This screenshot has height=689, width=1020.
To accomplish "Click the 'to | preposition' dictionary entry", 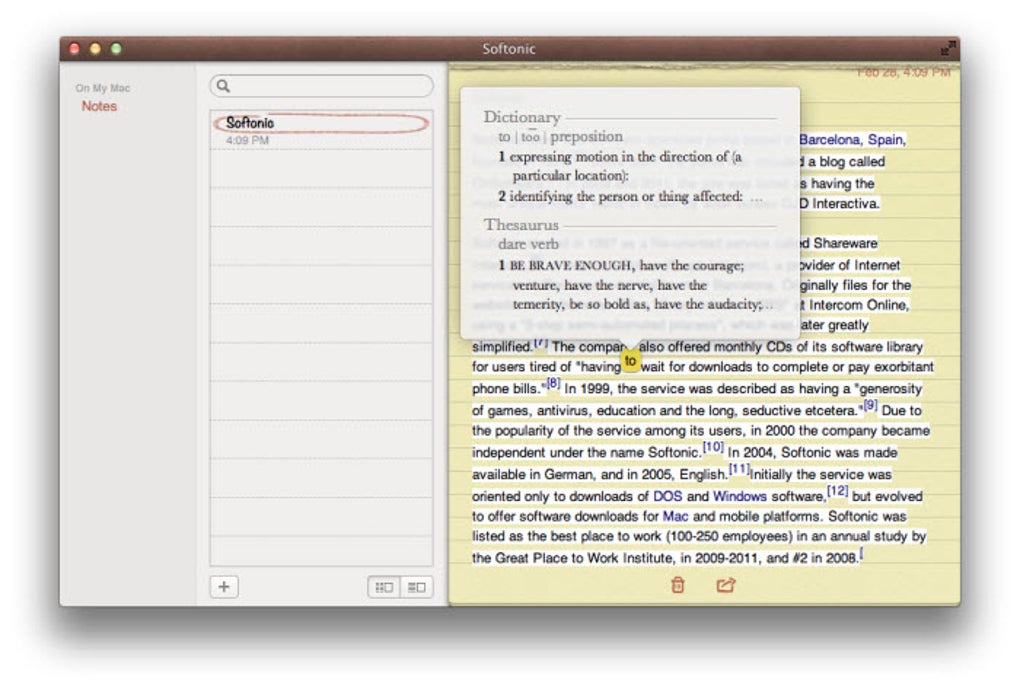I will point(561,137).
